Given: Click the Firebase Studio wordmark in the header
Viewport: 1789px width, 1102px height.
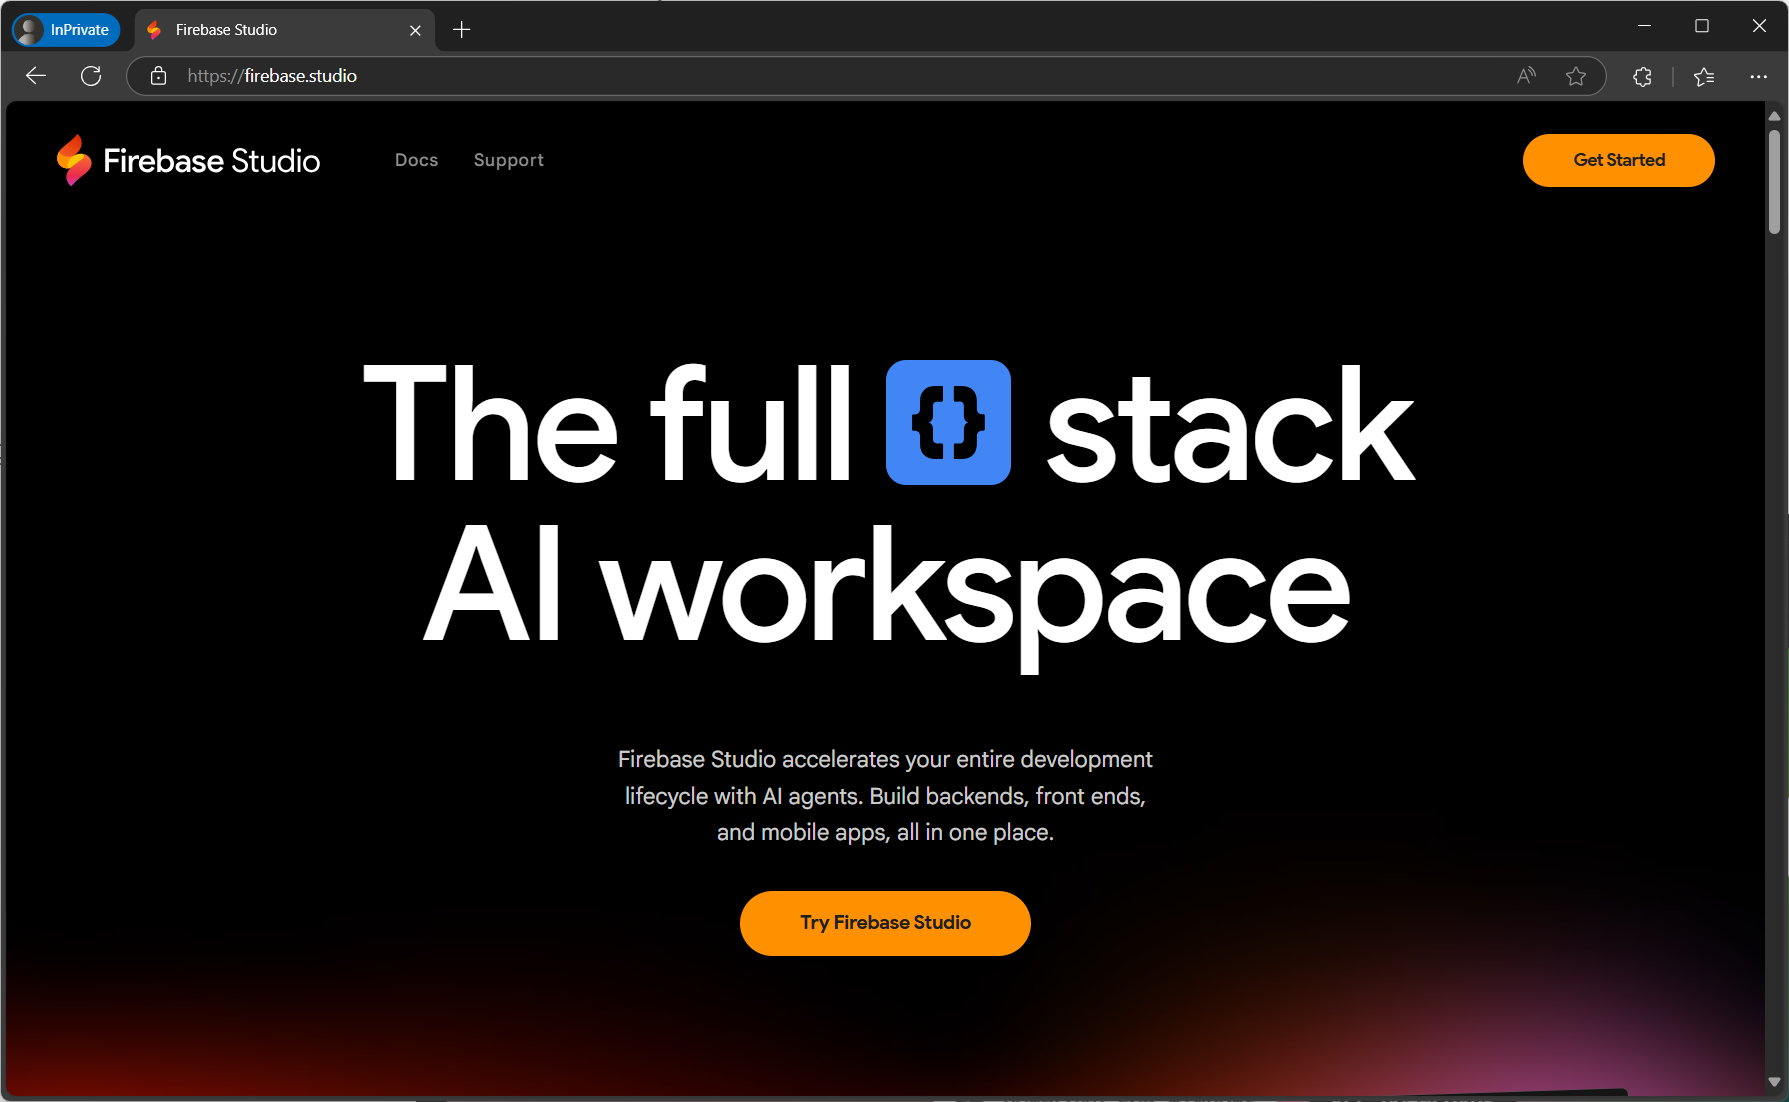Looking at the screenshot, I should pos(211,160).
